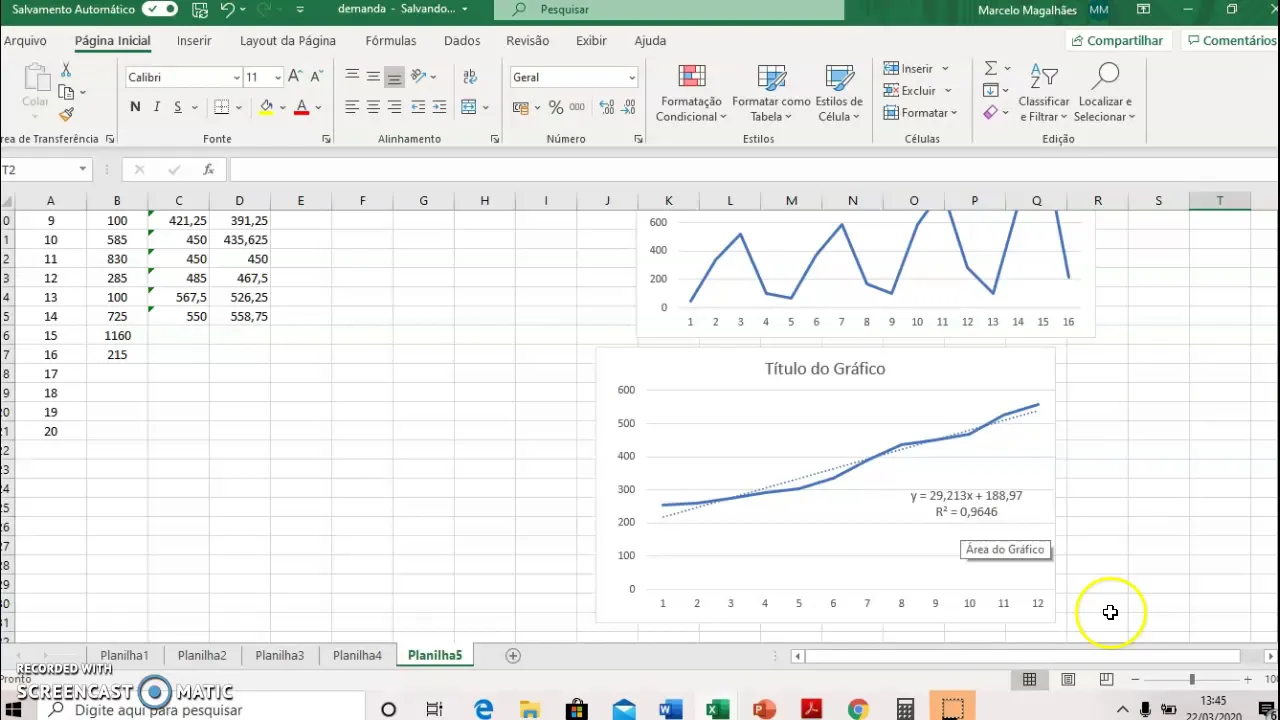1280x720 pixels.
Task: Click the Decrease Font Size icon
Action: 316,77
